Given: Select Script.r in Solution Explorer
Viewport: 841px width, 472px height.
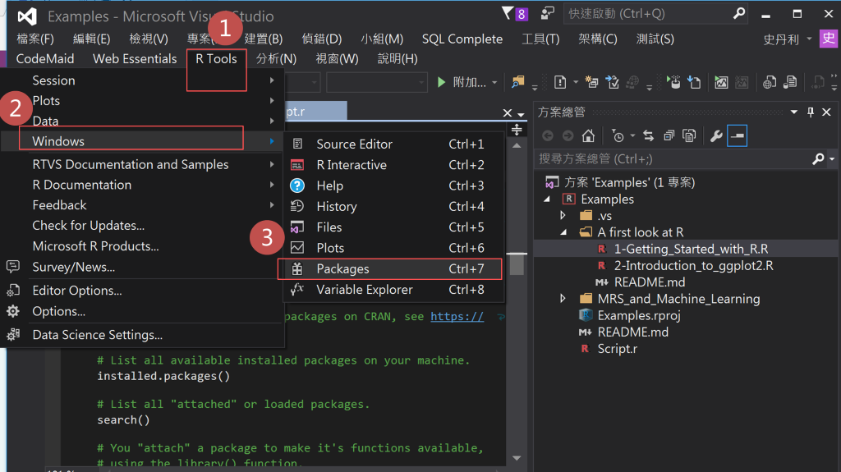Looking at the screenshot, I should (x=617, y=349).
